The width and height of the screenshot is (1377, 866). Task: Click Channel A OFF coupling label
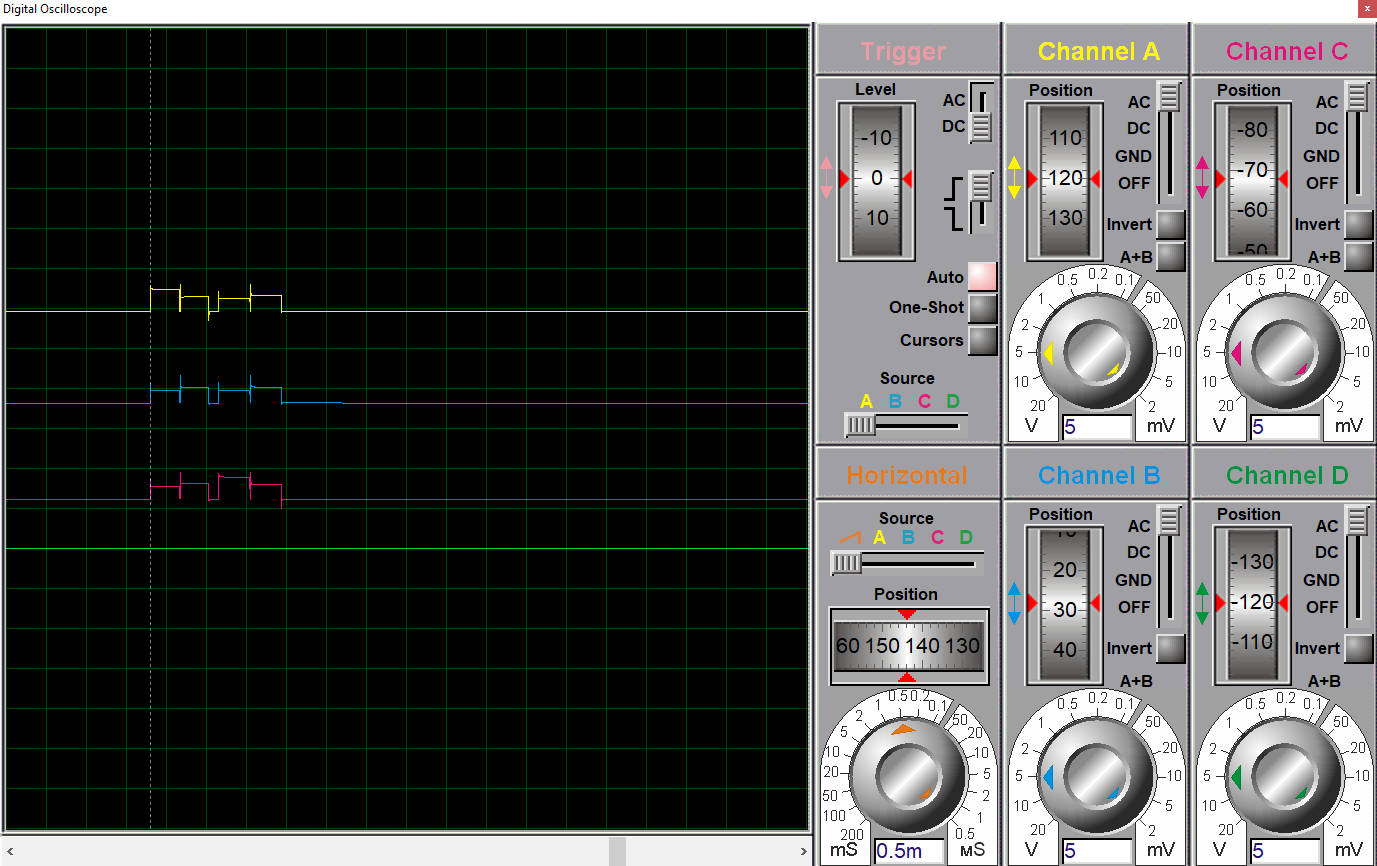[1134, 183]
